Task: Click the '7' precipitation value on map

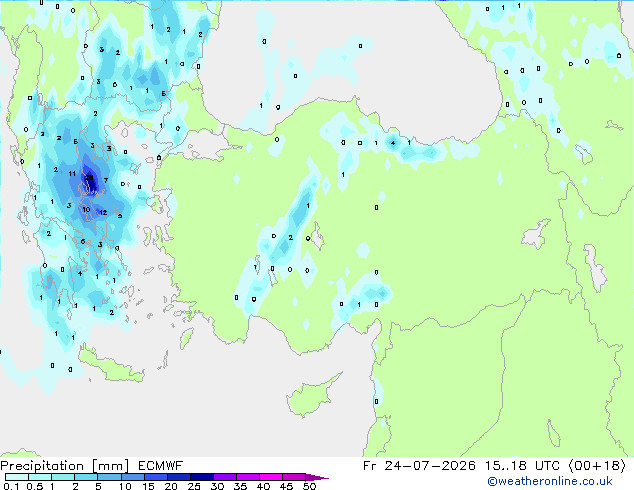Action: pyautogui.click(x=106, y=180)
